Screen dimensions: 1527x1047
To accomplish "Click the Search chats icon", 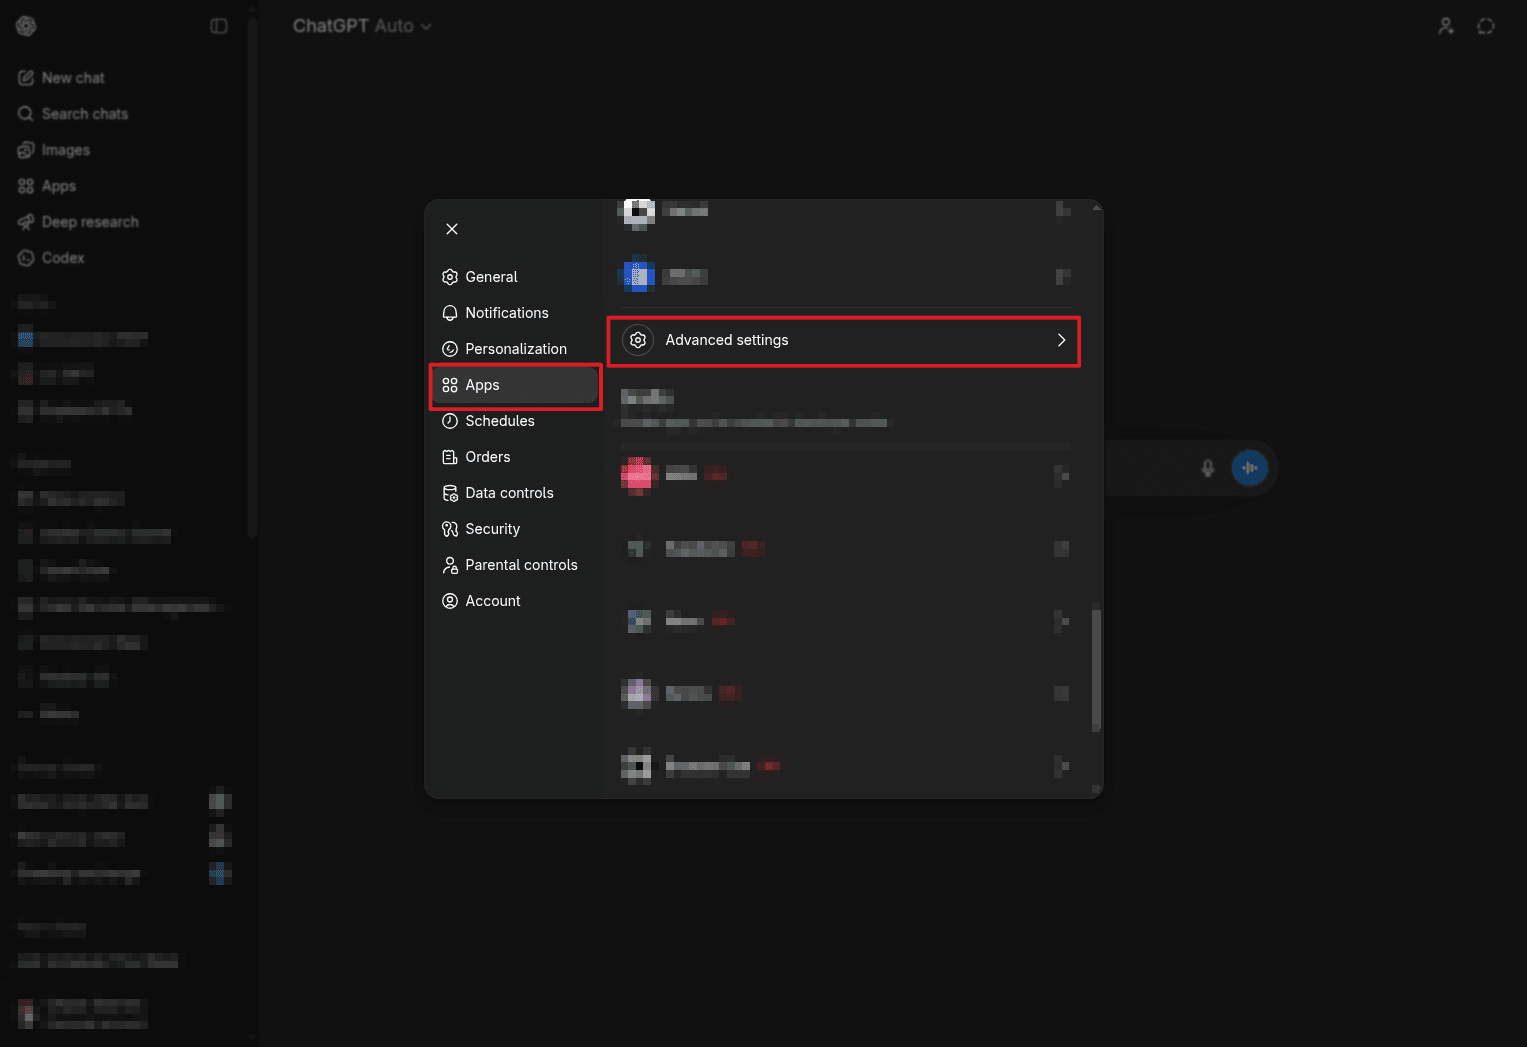I will click(26, 113).
